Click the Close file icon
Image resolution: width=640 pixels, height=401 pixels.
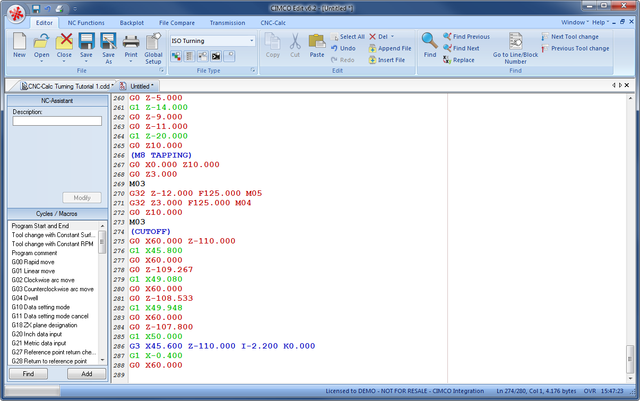(64, 42)
